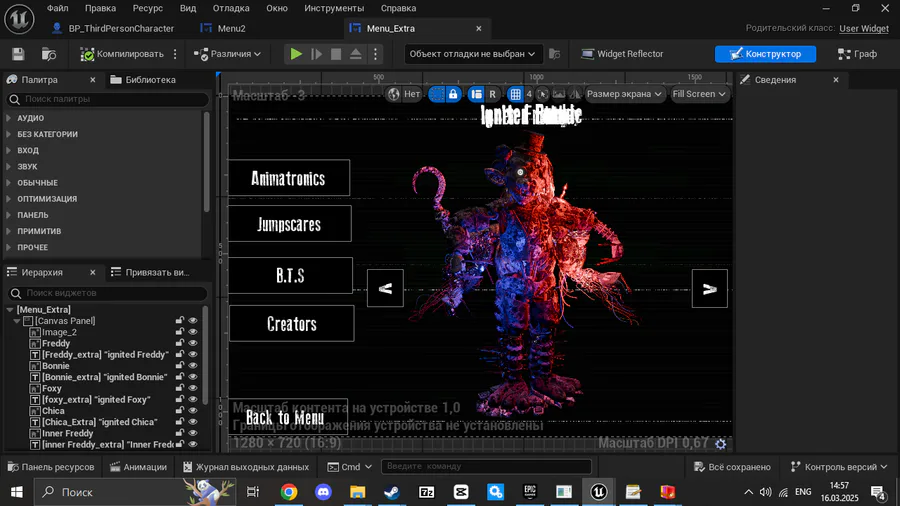Click the browse to asset icon
This screenshot has height=506, width=900.
point(49,54)
